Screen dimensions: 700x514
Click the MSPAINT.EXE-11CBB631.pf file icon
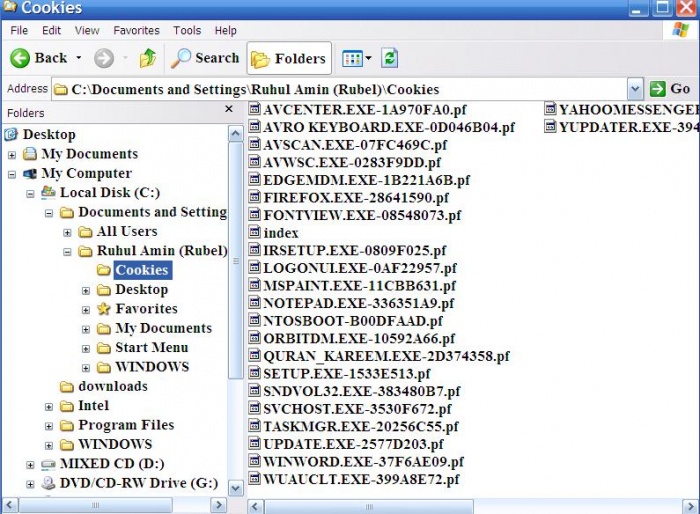(254, 284)
